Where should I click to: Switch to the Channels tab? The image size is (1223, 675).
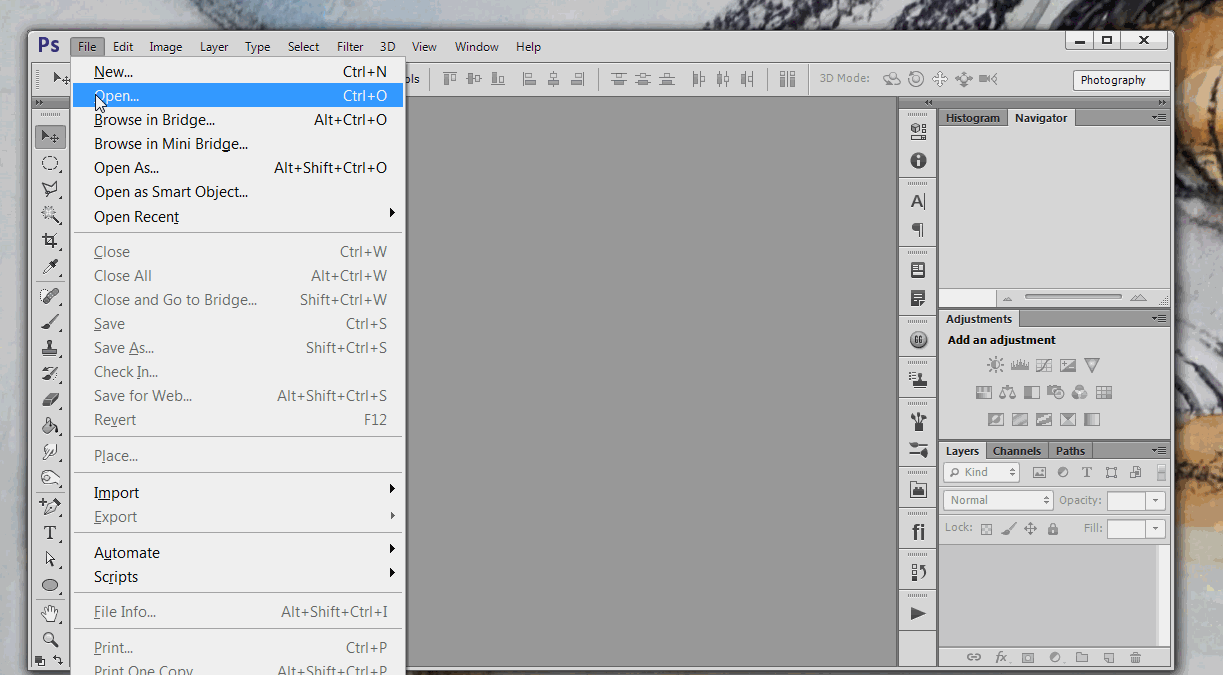click(x=1017, y=451)
